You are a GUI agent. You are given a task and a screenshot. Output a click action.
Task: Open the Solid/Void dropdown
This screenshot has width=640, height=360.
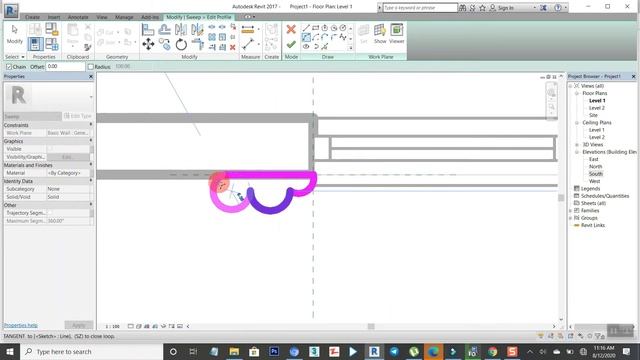tap(68, 197)
